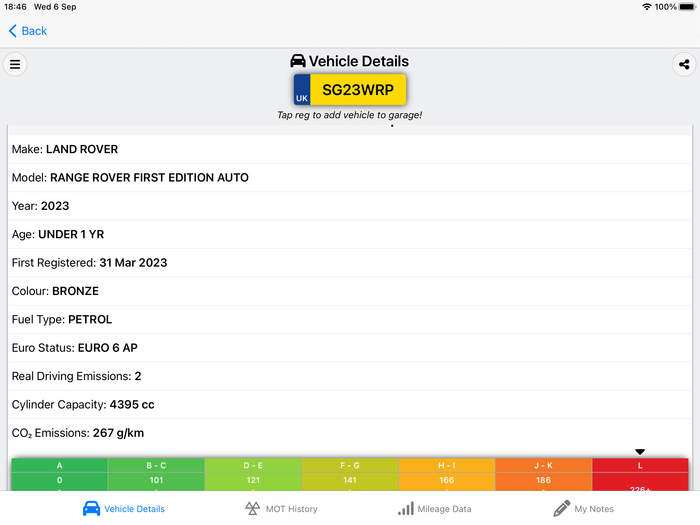Tap the pencil icon for notes

point(561,508)
